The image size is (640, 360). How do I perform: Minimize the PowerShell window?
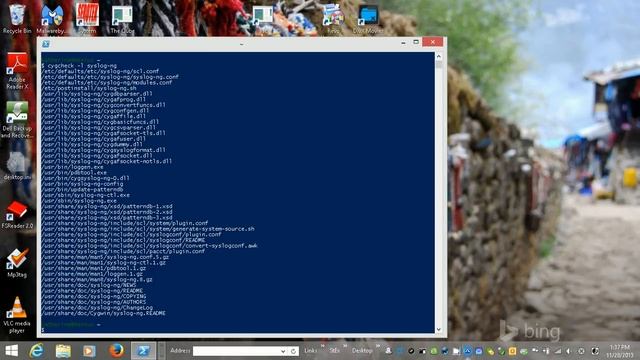coord(403,42)
